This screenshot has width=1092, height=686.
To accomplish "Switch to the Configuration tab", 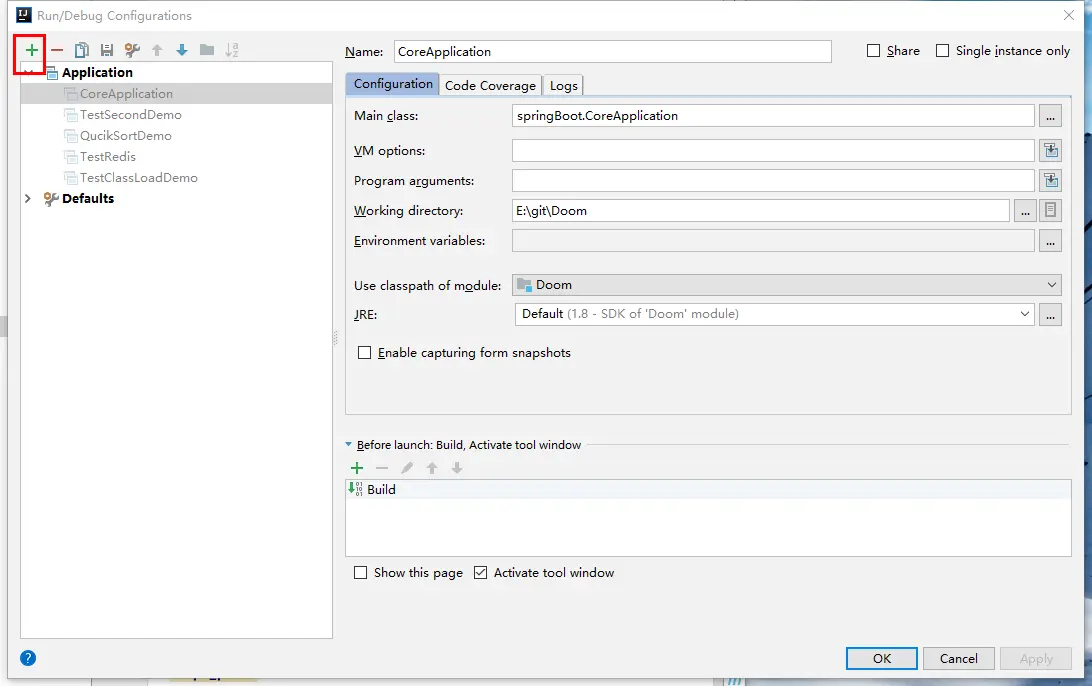I will click(x=393, y=84).
